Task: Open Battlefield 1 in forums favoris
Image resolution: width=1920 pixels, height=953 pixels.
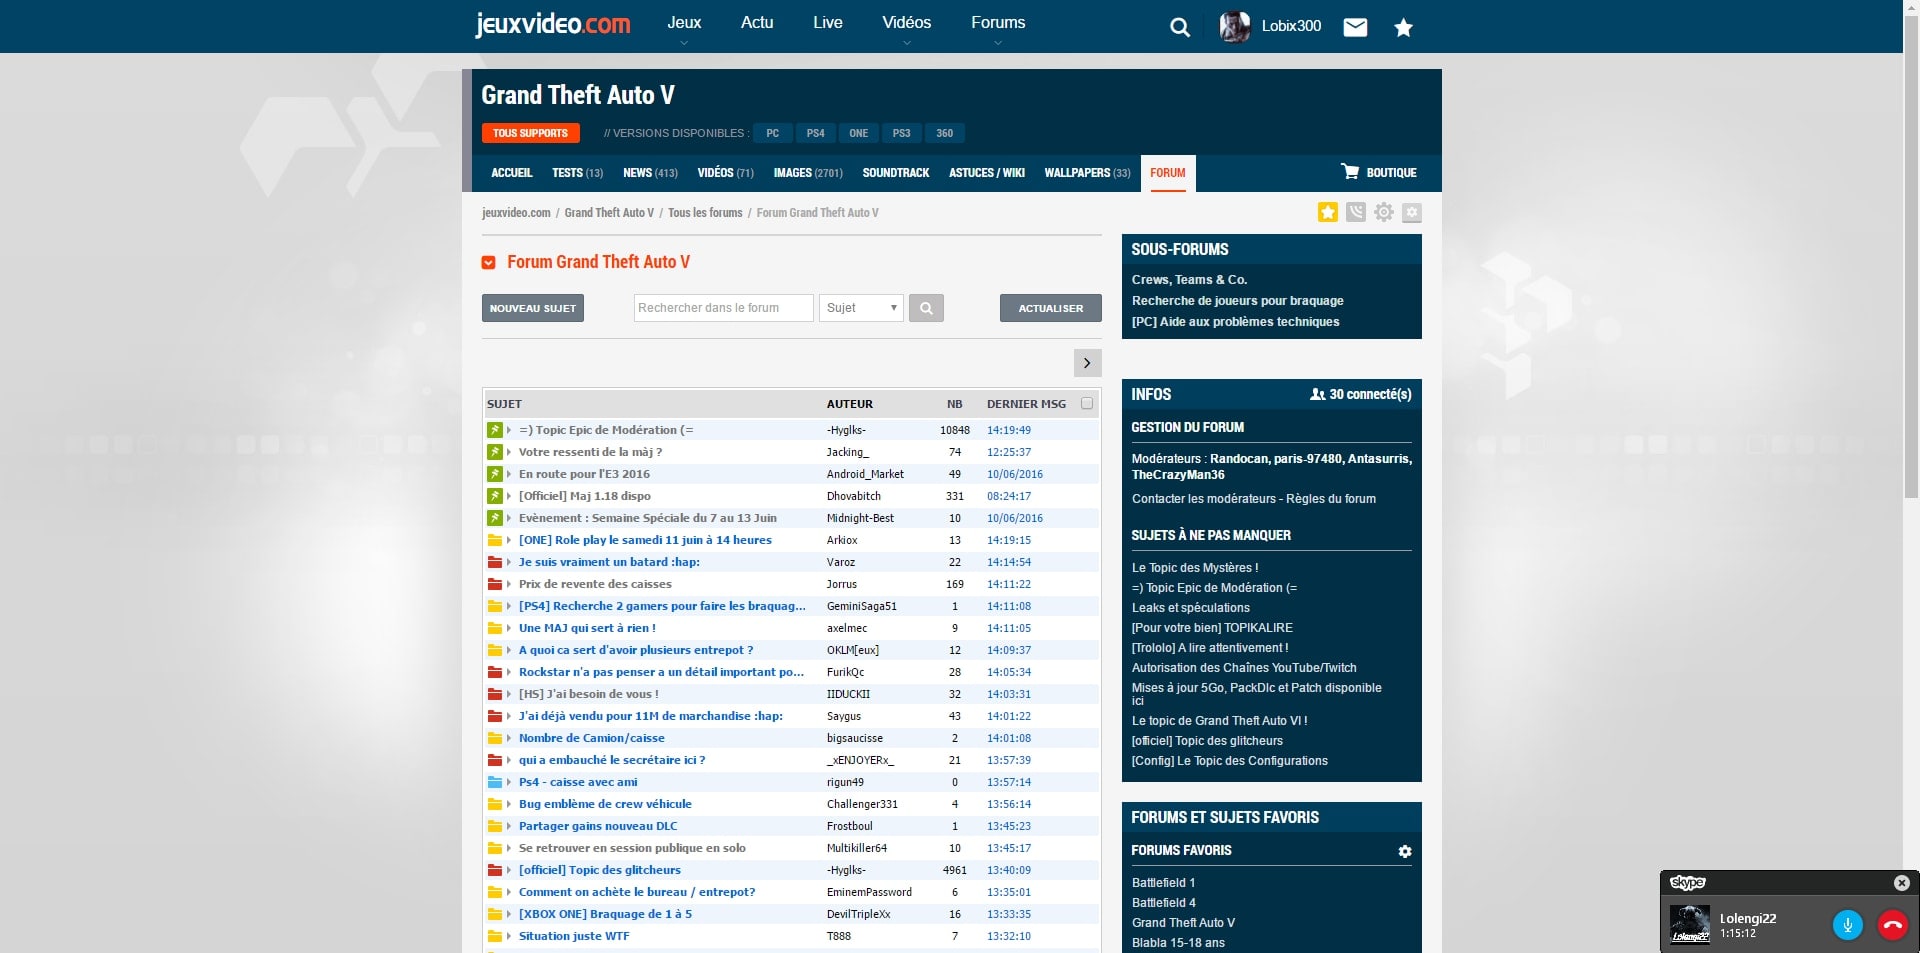Action: click(x=1164, y=883)
